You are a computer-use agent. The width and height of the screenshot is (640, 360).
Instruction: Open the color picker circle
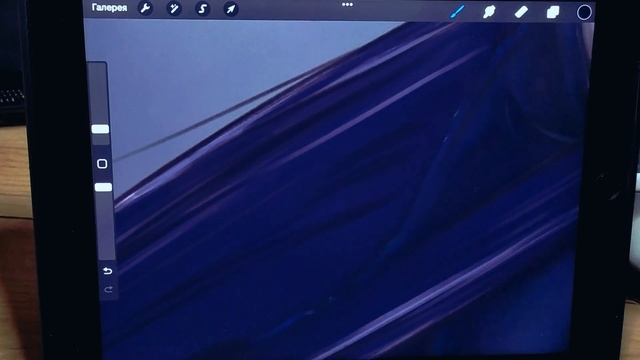pyautogui.click(x=584, y=13)
